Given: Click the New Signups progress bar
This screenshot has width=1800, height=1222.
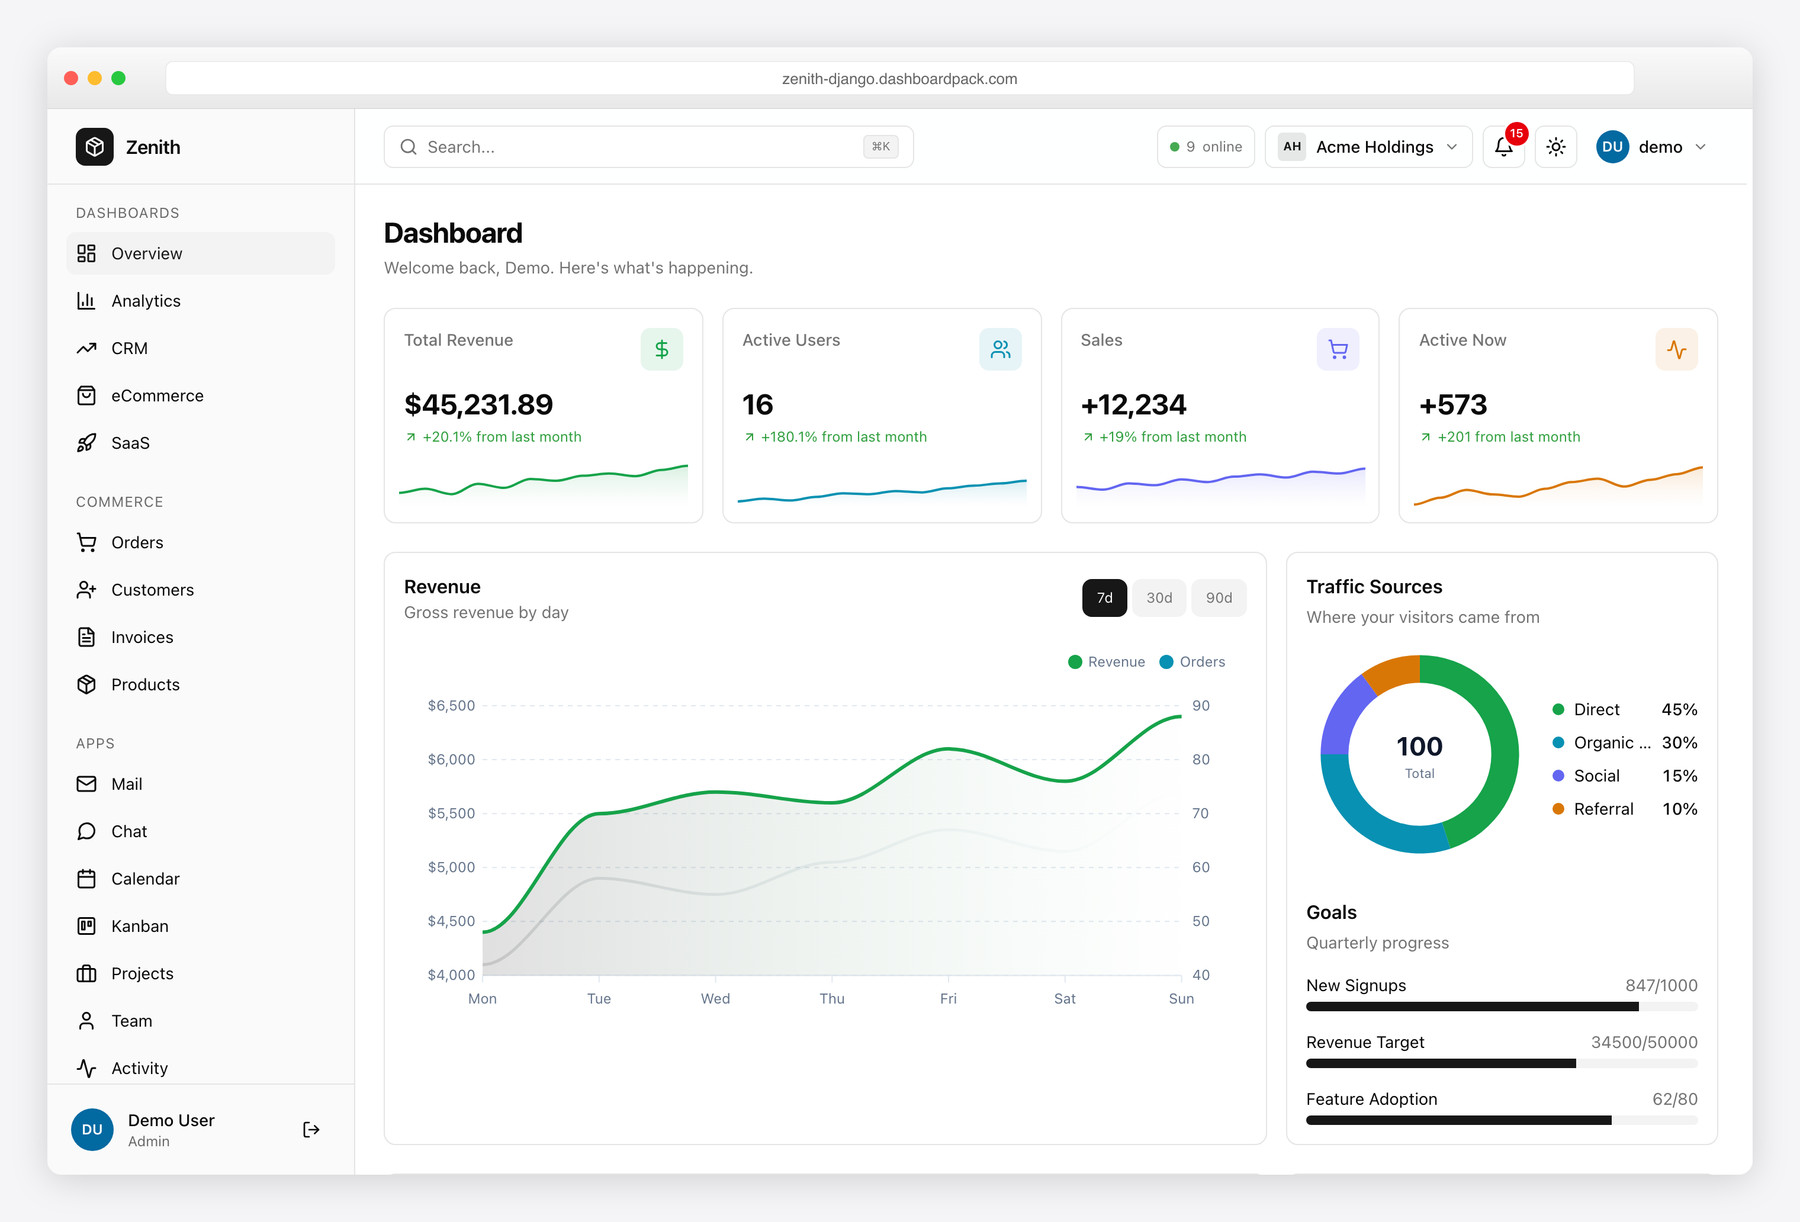Looking at the screenshot, I should 1502,1007.
